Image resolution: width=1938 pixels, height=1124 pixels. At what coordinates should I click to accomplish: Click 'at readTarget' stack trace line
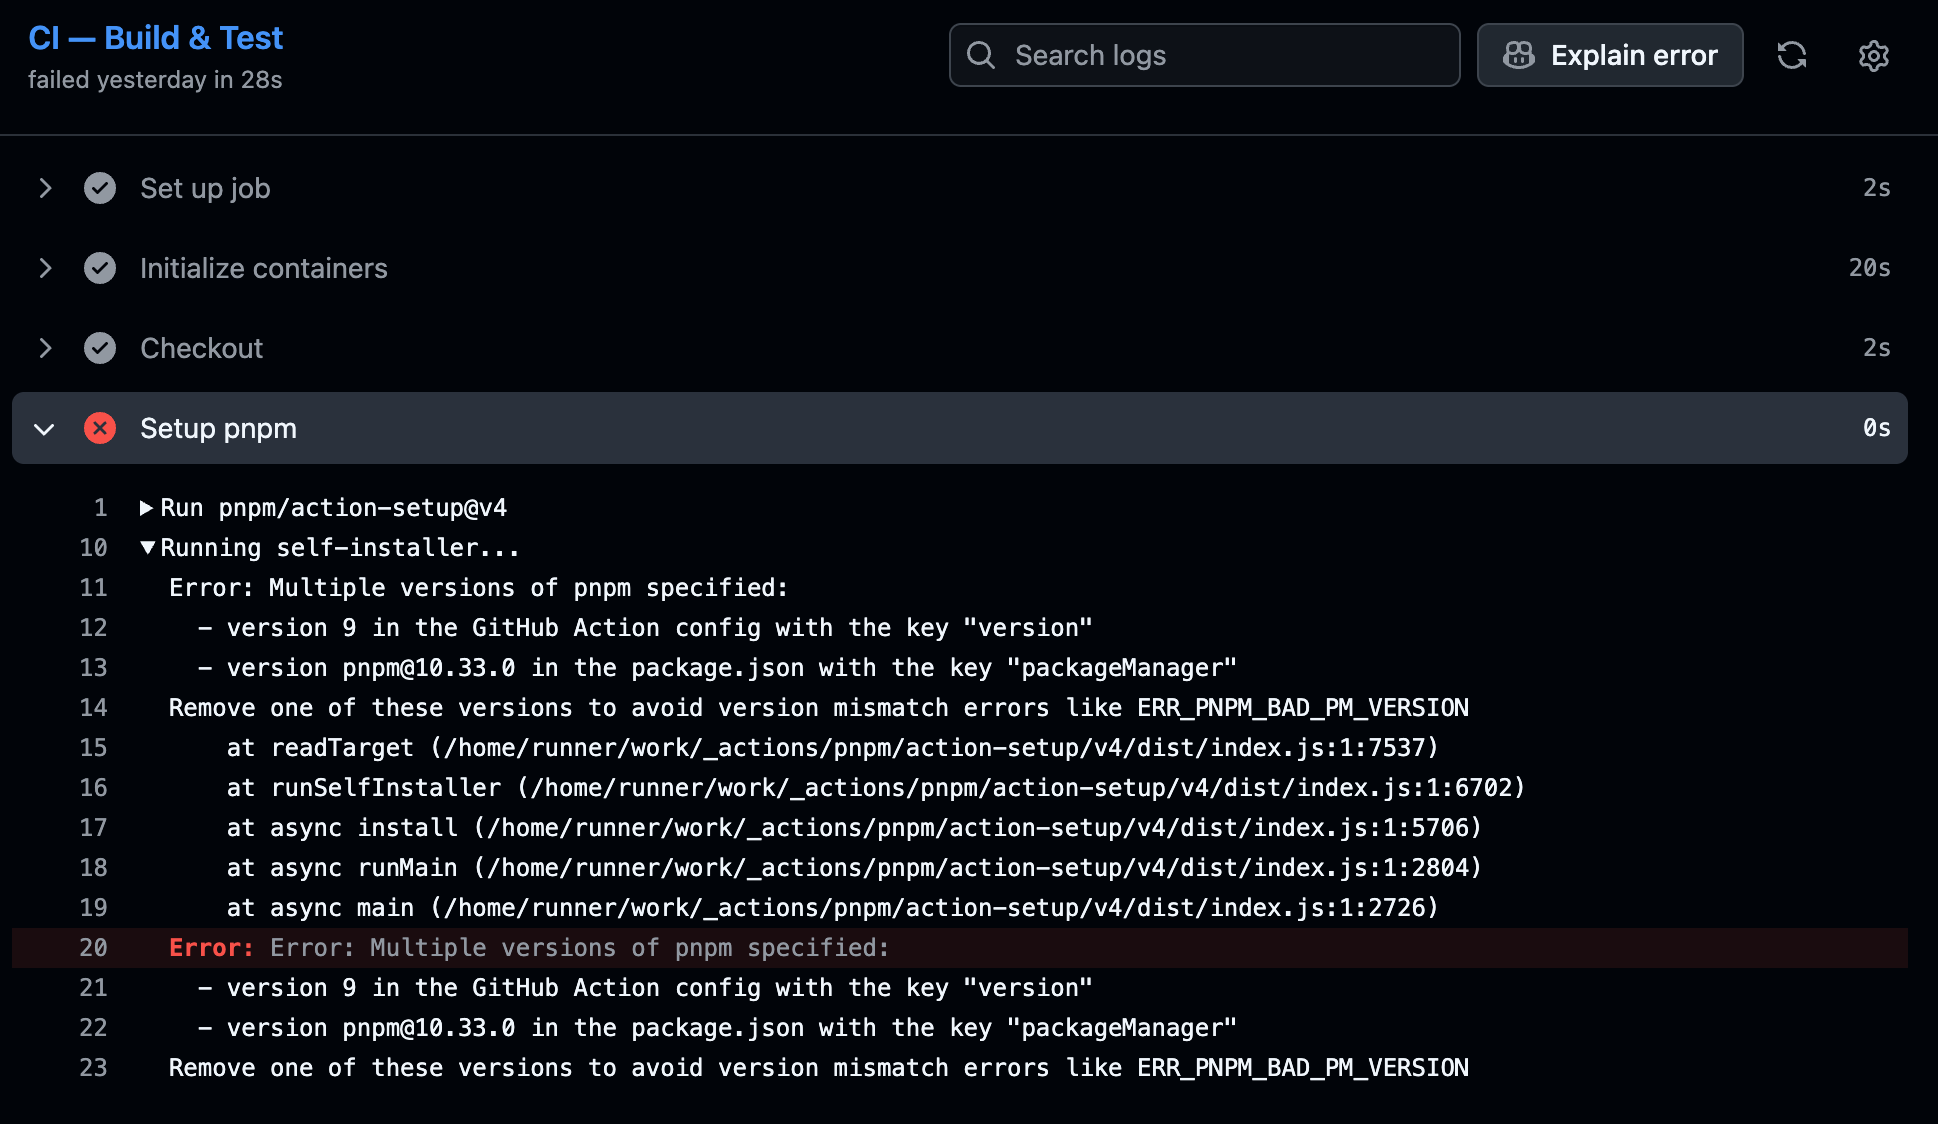(x=832, y=748)
